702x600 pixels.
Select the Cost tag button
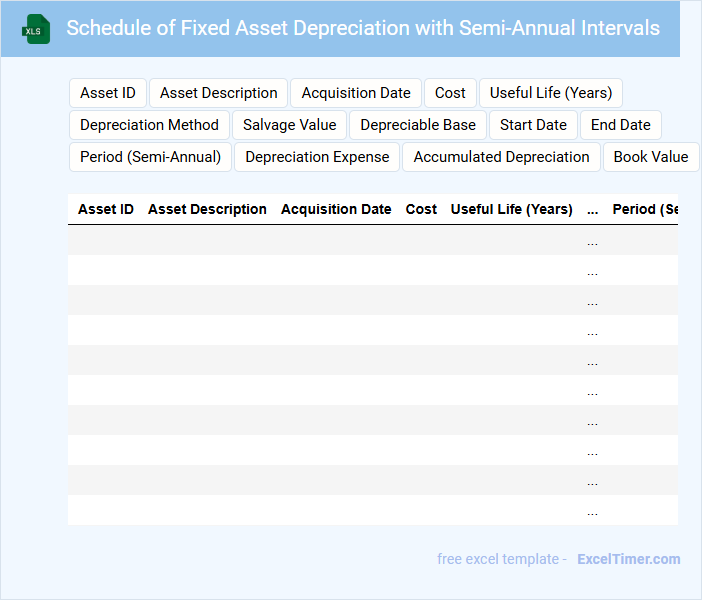point(450,93)
